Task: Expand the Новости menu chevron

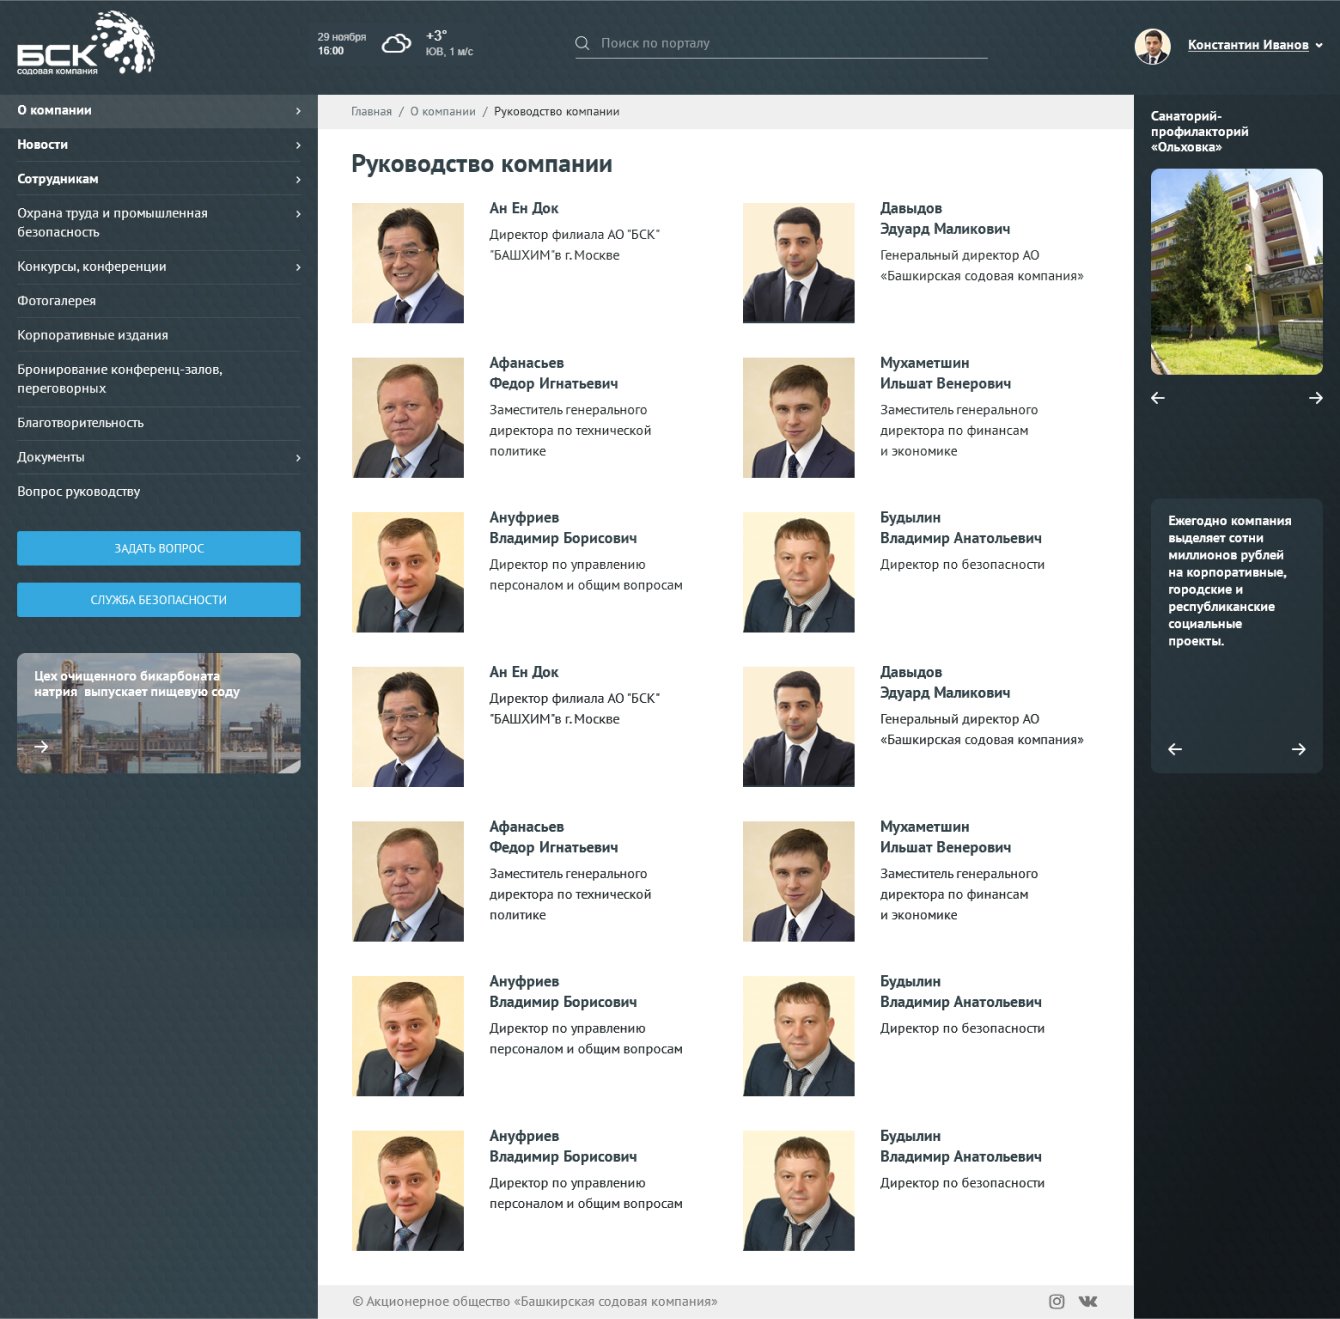Action: [x=298, y=145]
